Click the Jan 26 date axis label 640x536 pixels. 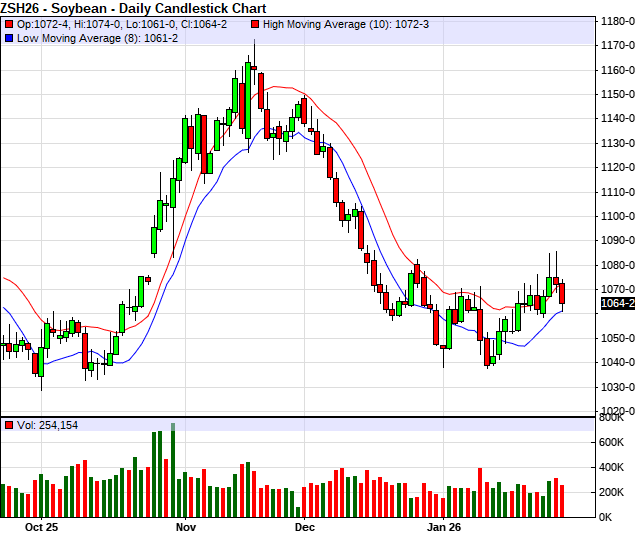pyautogui.click(x=444, y=525)
